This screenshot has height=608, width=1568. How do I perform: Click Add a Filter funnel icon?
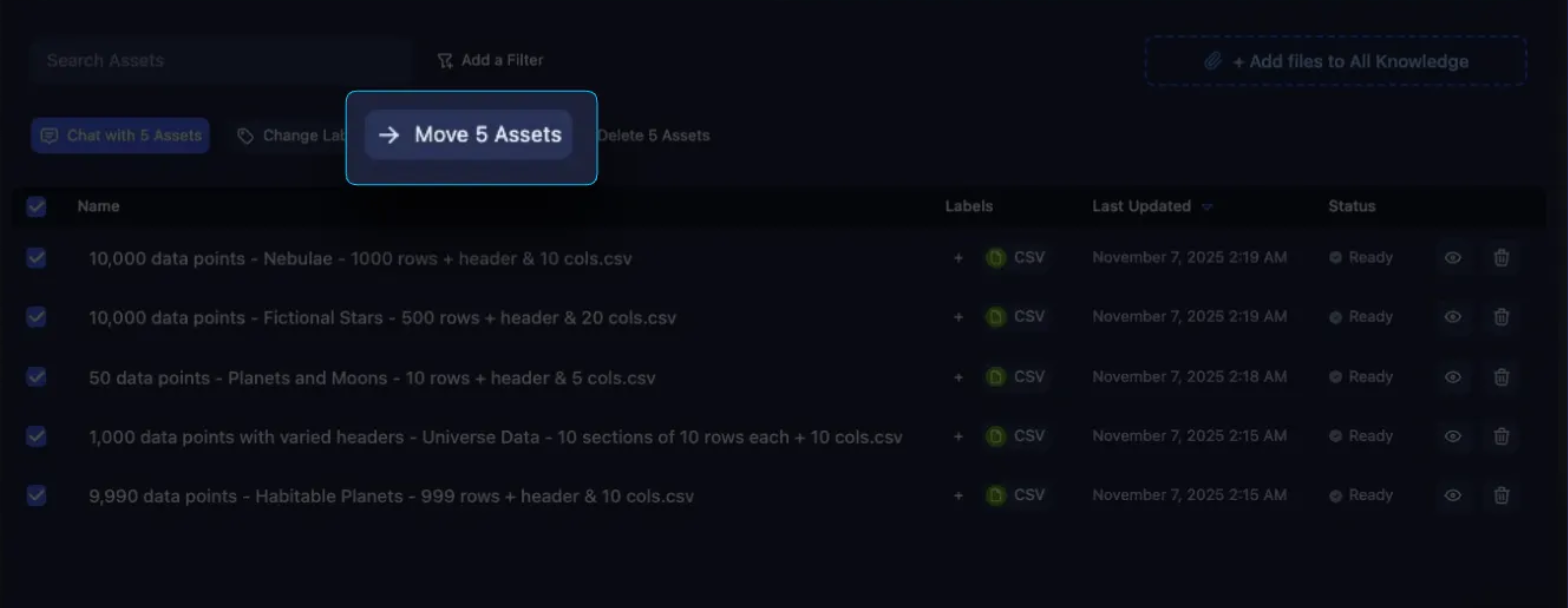tap(445, 61)
